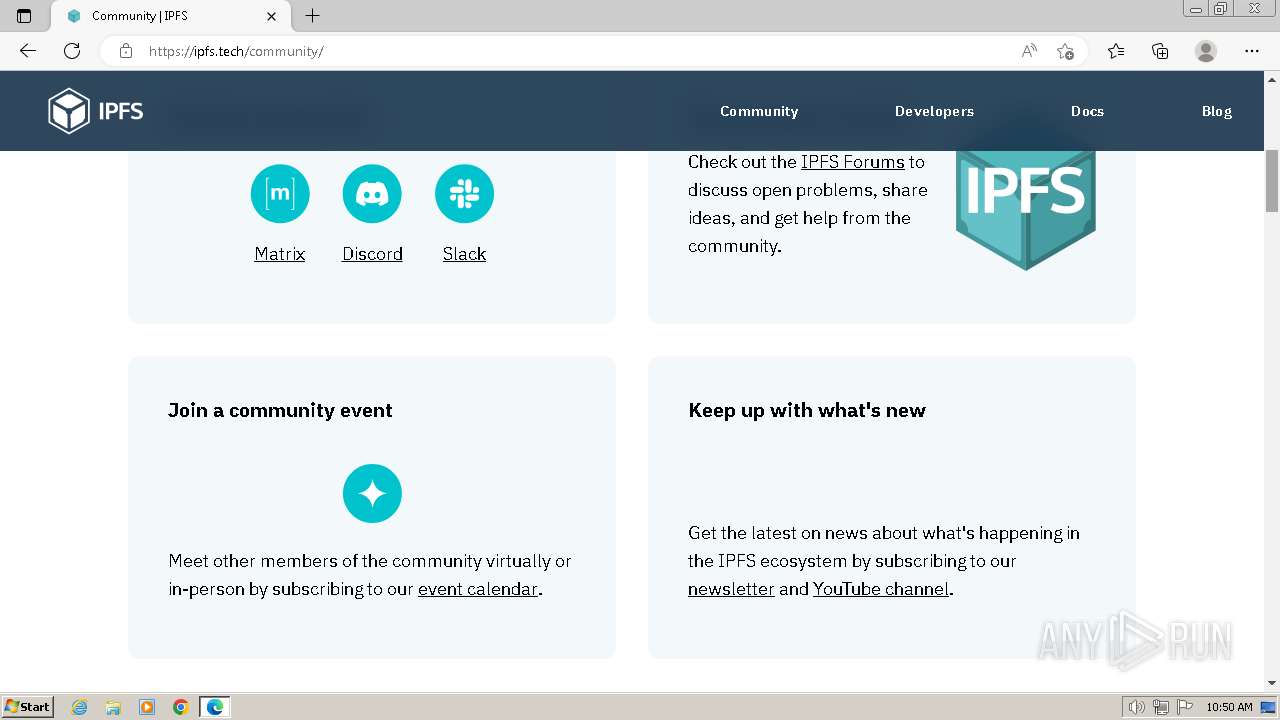Viewport: 1280px width, 720px height.
Task: Open the event calendar link
Action: pos(478,589)
